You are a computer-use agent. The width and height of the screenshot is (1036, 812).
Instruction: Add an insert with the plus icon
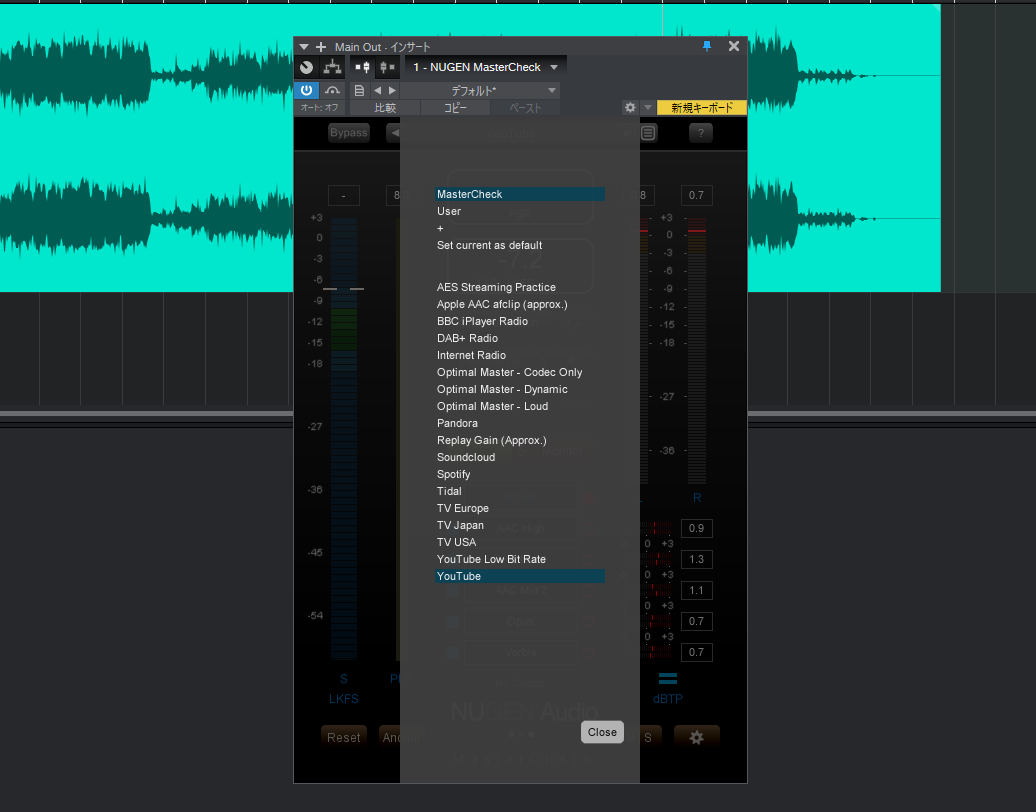click(321, 47)
